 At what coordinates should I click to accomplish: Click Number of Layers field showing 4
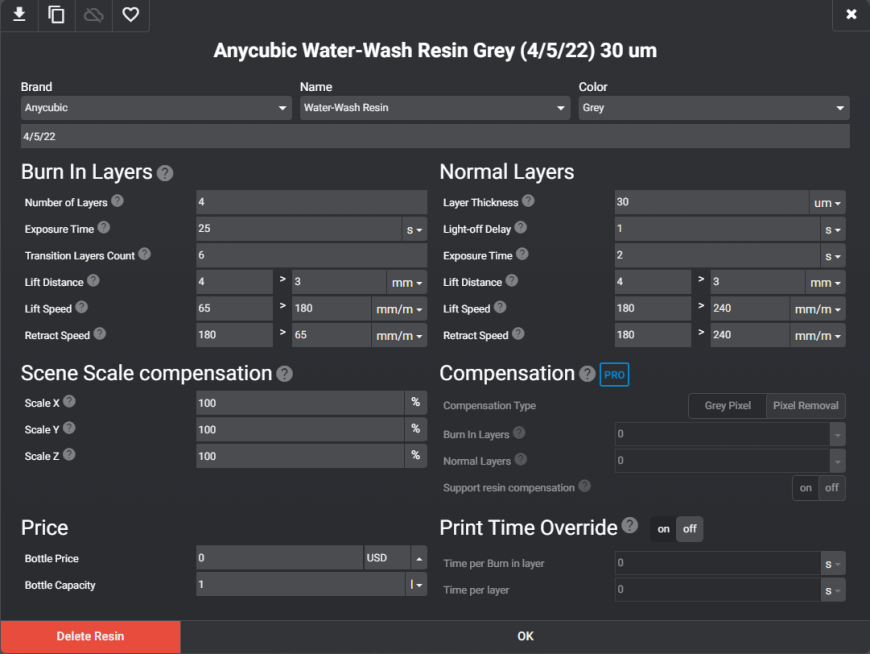(x=312, y=202)
